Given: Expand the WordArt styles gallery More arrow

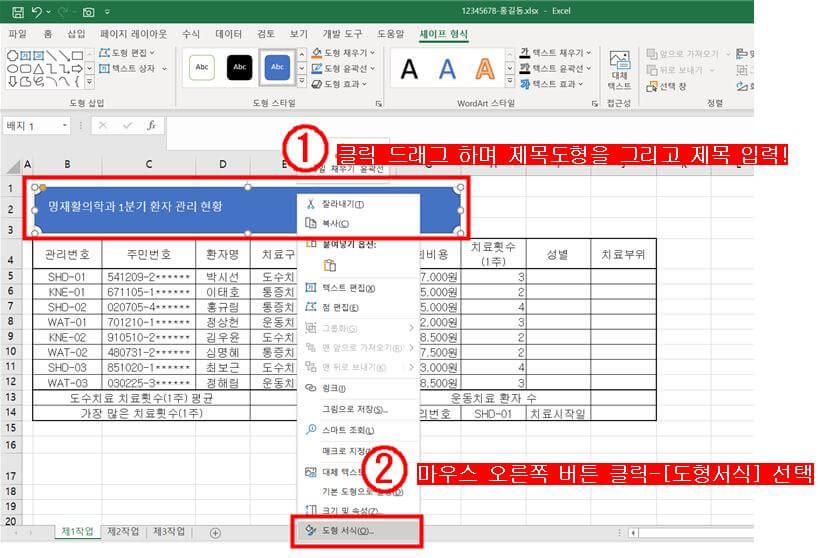Looking at the screenshot, I should tap(509, 81).
